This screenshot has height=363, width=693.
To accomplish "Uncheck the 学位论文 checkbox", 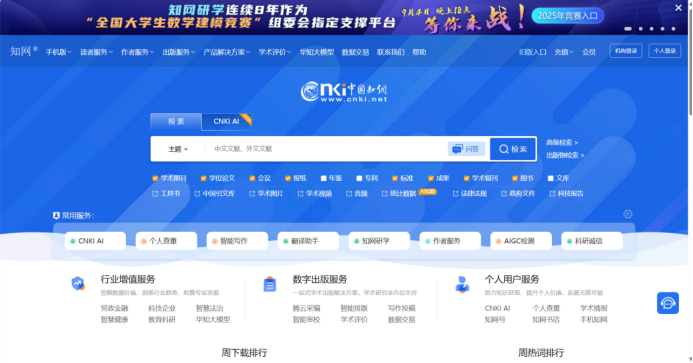I will point(203,178).
